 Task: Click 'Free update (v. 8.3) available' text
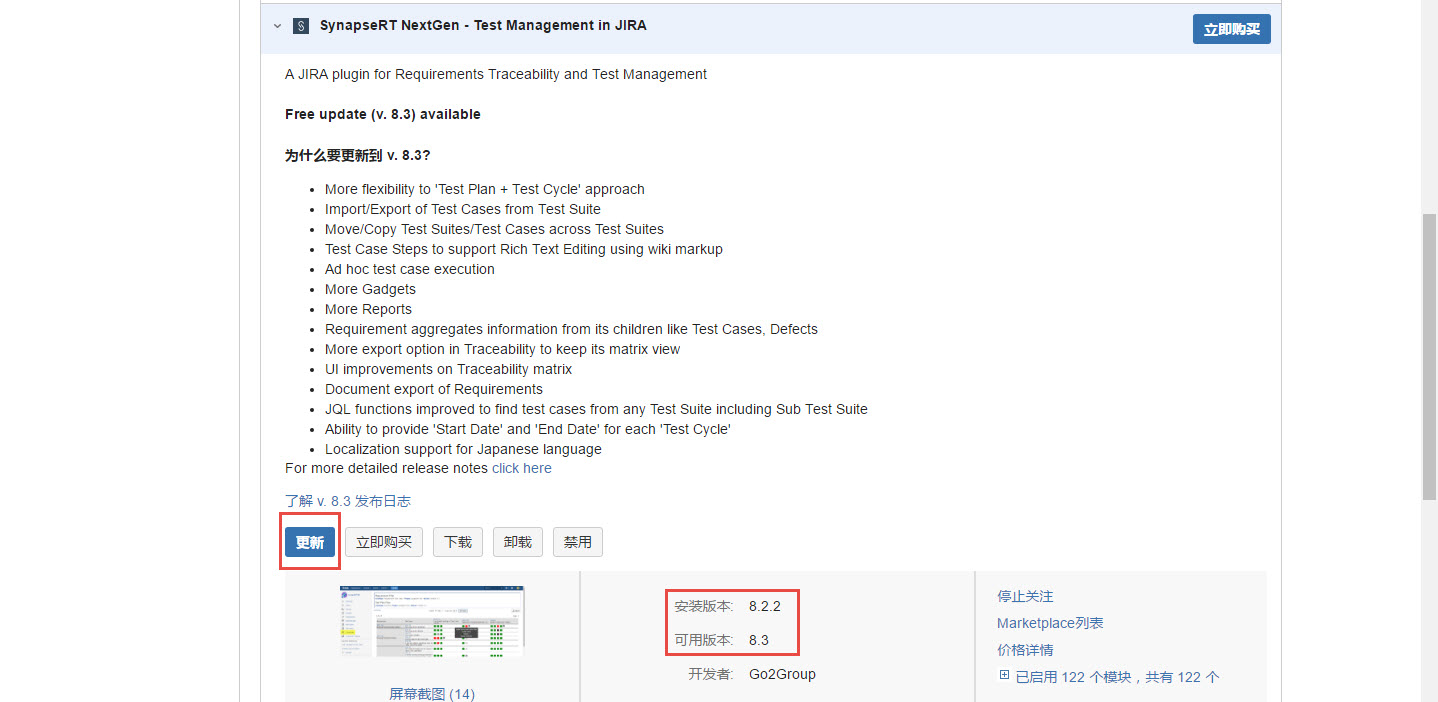tap(383, 114)
